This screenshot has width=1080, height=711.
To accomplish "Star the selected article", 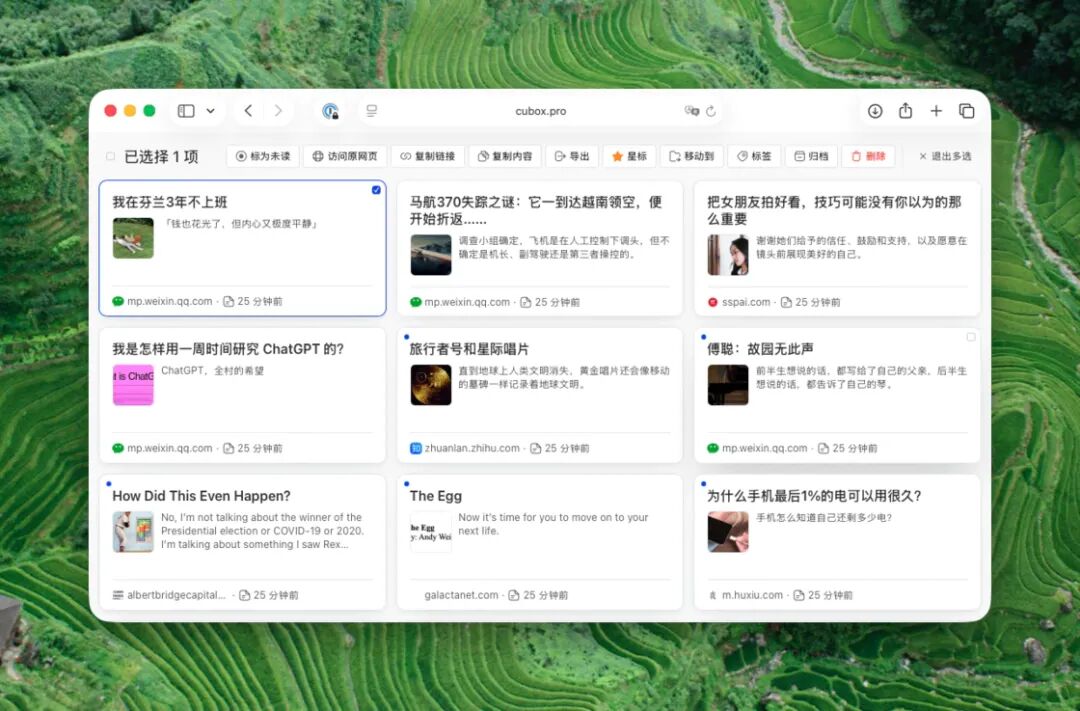I will [629, 156].
